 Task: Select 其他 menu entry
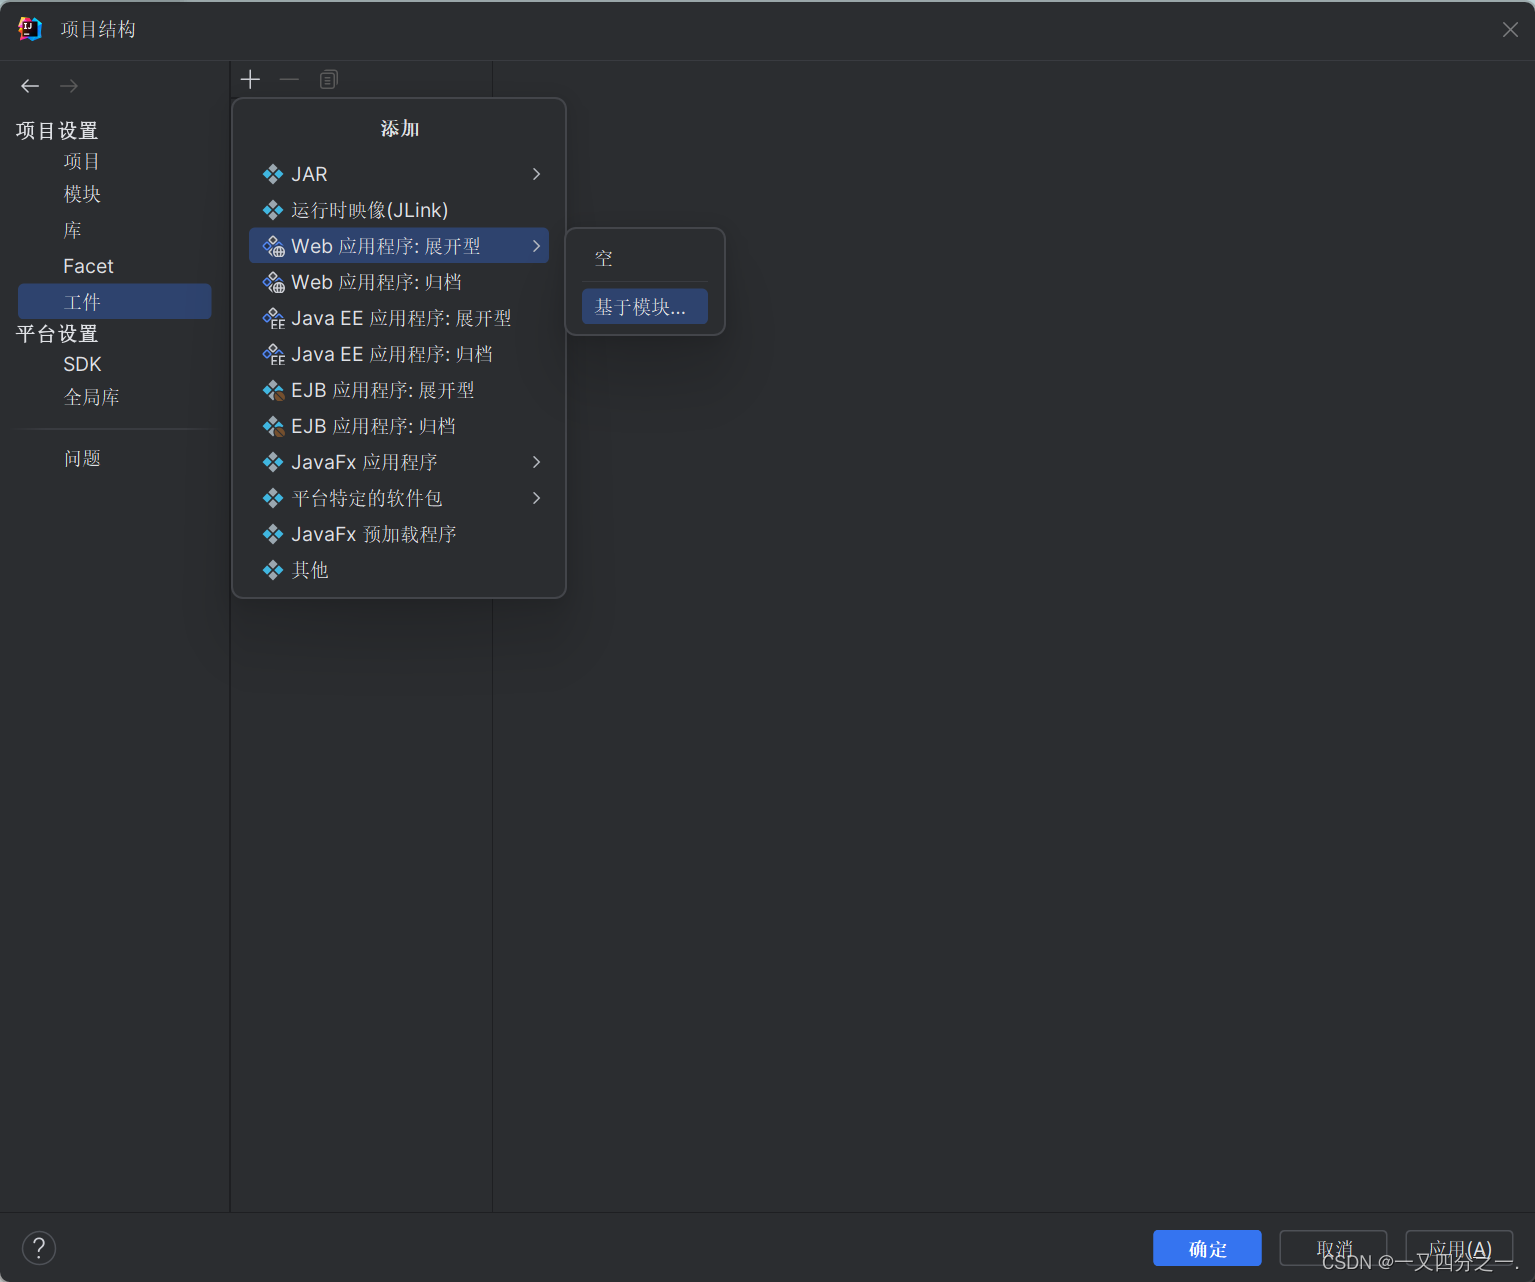[x=399, y=570]
